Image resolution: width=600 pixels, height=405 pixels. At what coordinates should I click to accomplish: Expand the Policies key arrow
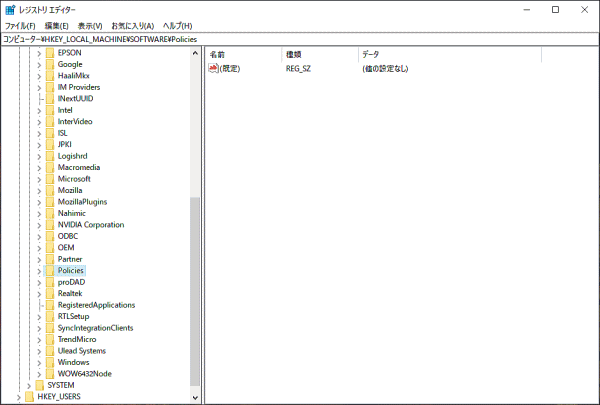39,271
